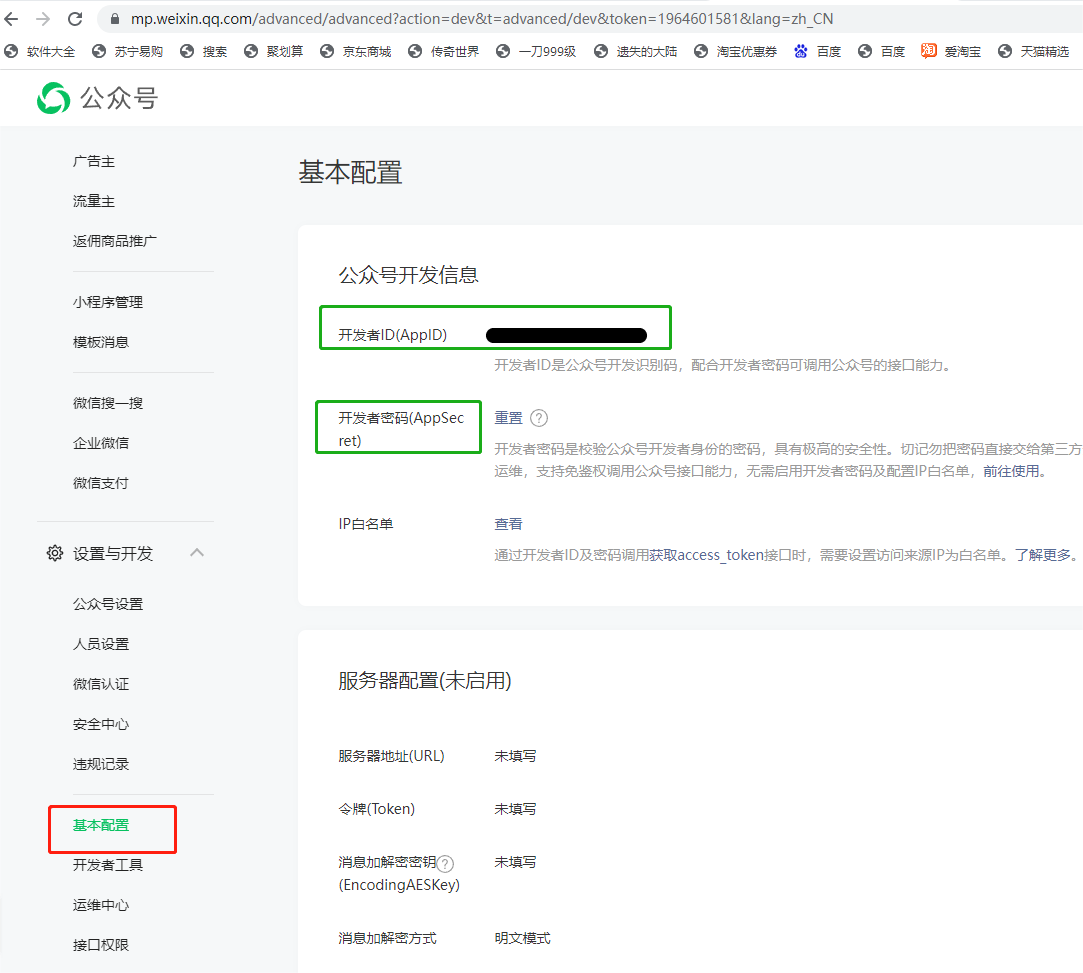Click the 服务器配置(未启用) heading
This screenshot has height=973, width=1083.
[x=425, y=680]
